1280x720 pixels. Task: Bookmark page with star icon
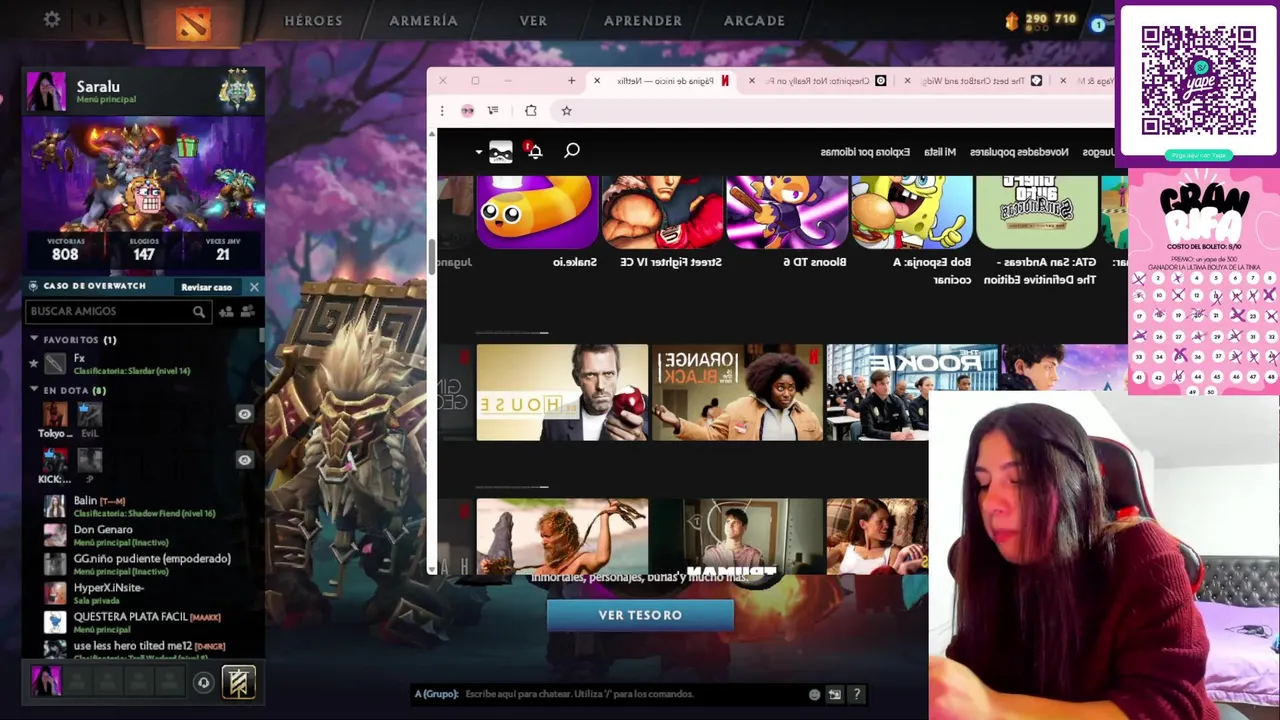pyautogui.click(x=566, y=111)
